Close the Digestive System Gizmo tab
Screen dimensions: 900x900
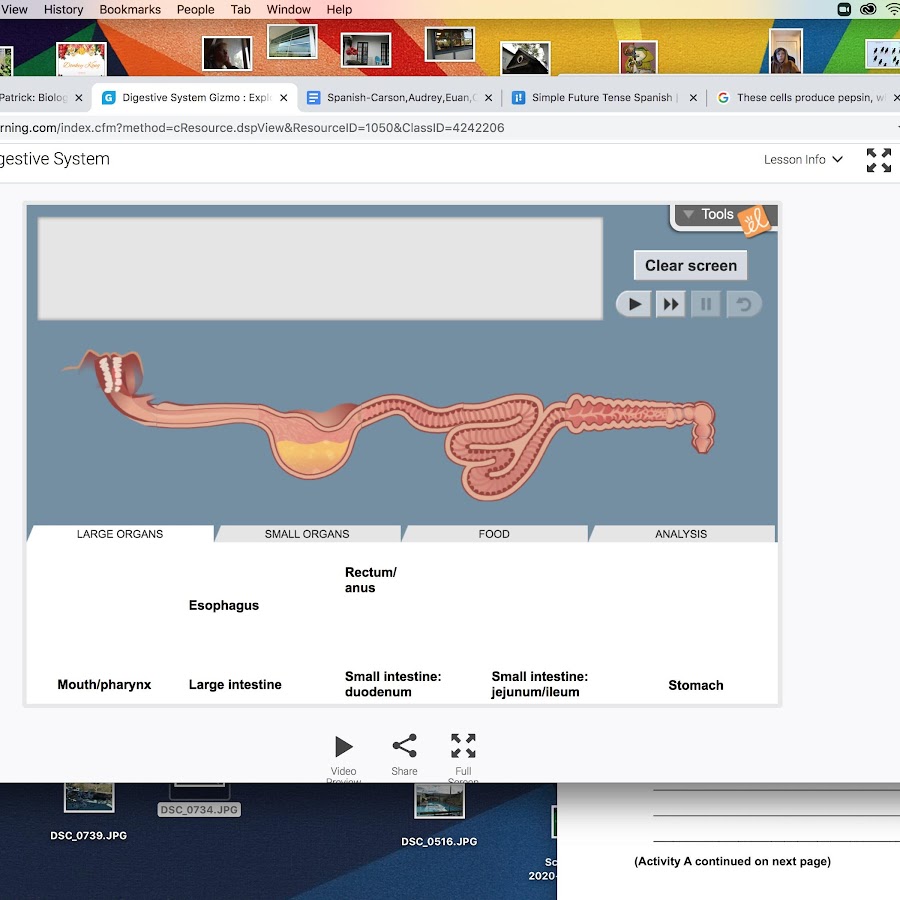(x=284, y=98)
